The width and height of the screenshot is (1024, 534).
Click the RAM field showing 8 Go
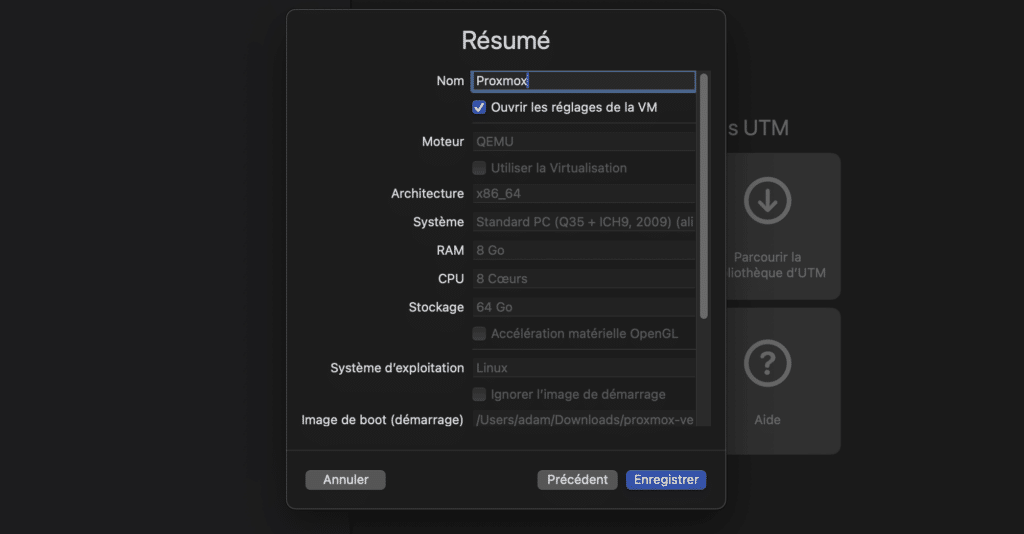click(x=583, y=251)
